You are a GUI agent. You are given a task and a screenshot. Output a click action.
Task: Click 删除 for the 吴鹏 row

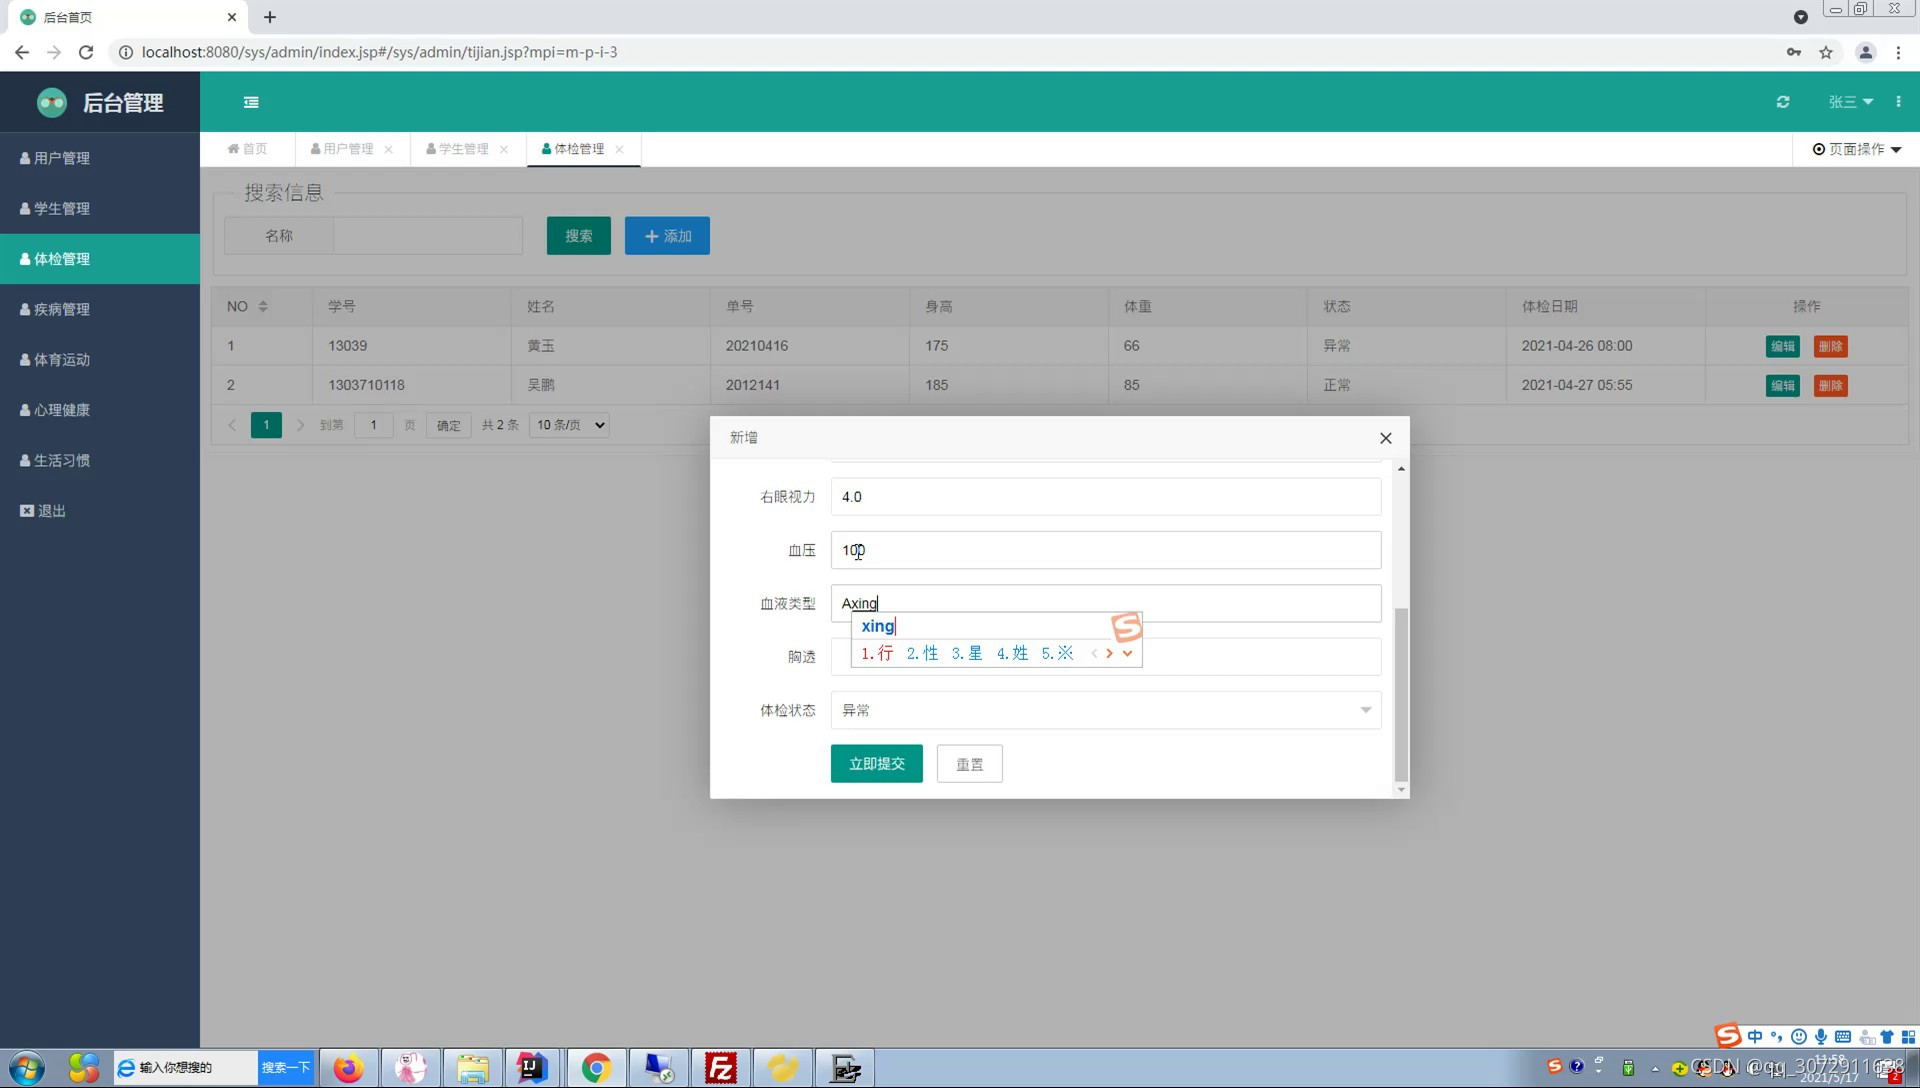(x=1831, y=385)
